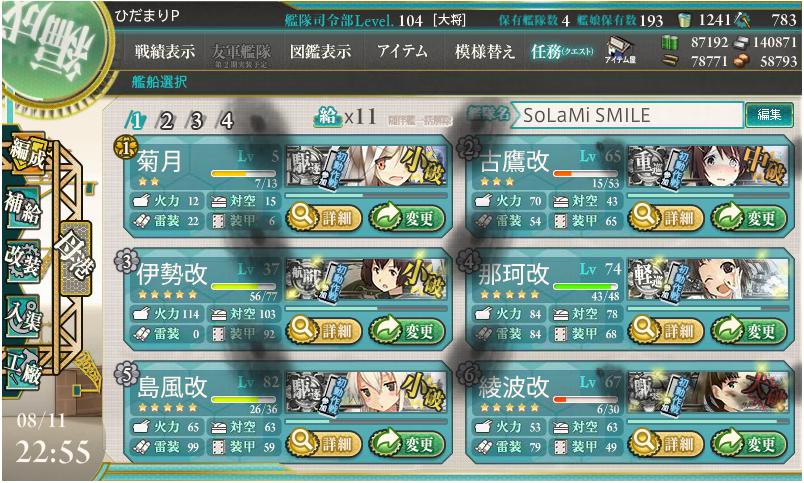
Task: Open the 改装 remodel sidebar icon
Action: 23,261
